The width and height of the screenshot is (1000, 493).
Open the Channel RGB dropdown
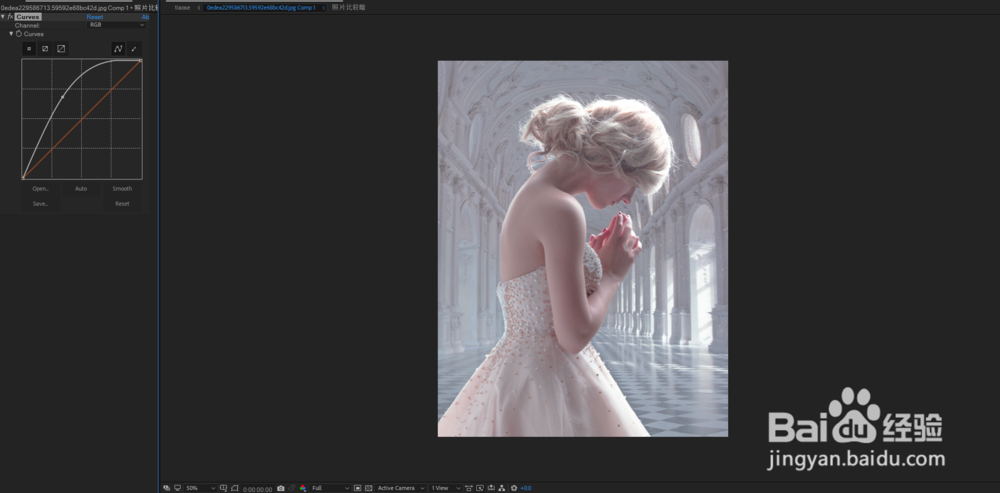[117, 25]
